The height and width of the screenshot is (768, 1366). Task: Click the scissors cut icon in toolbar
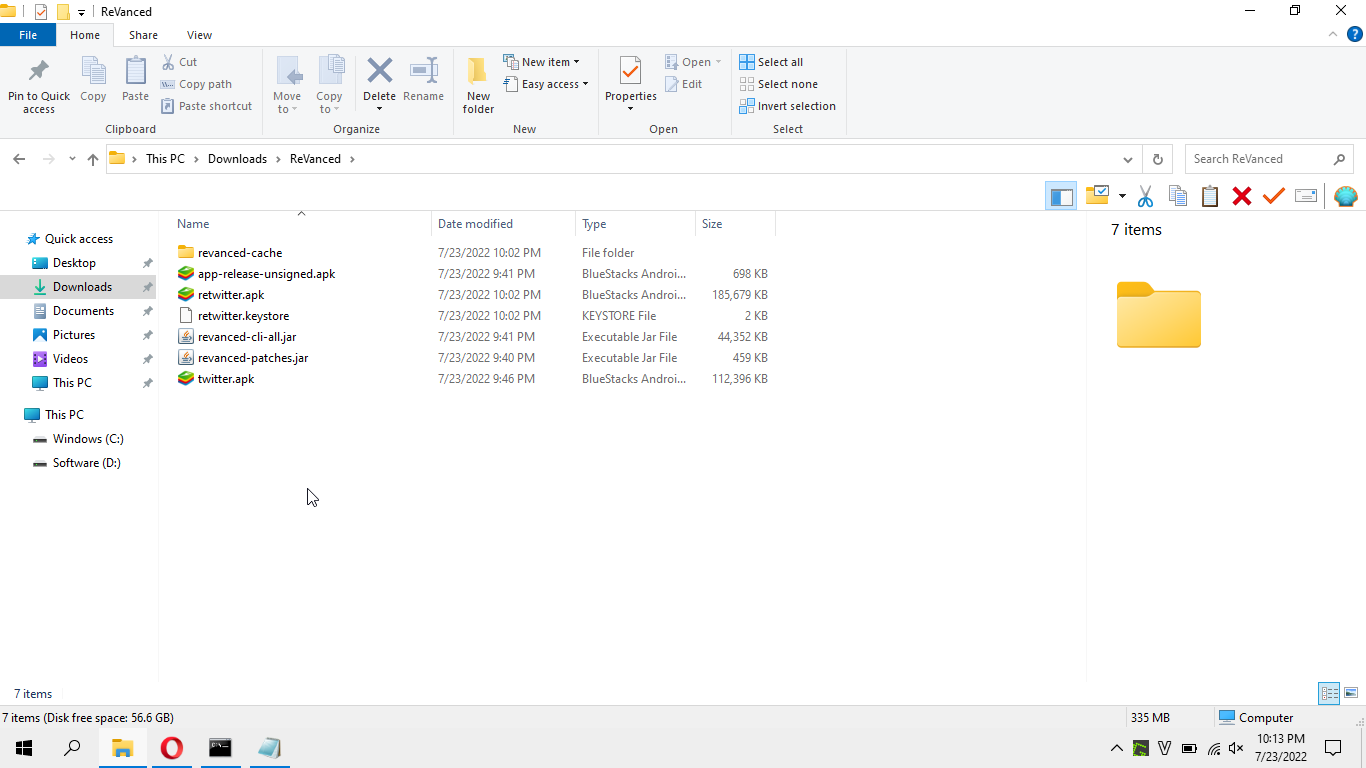tap(1146, 196)
